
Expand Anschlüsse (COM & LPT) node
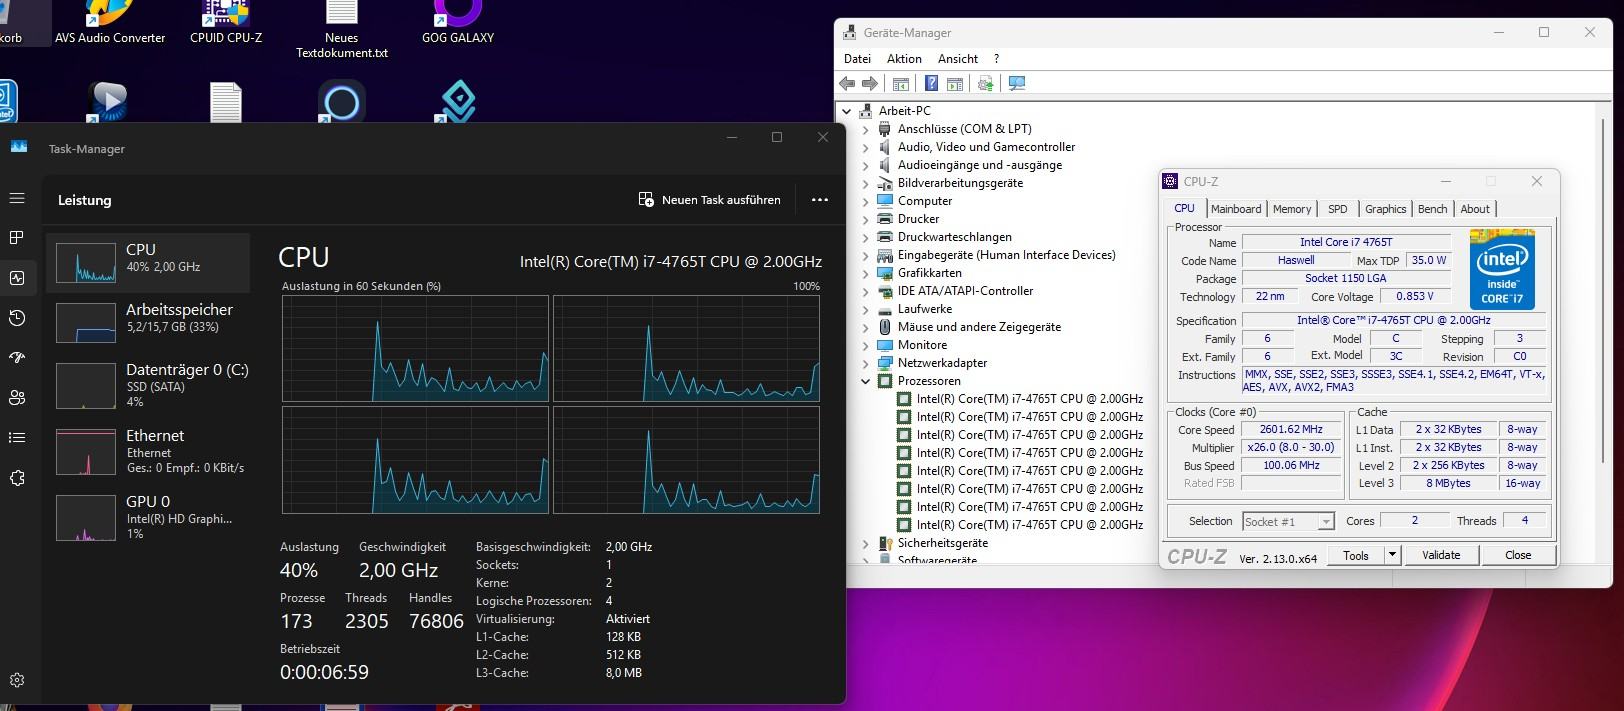(866, 129)
